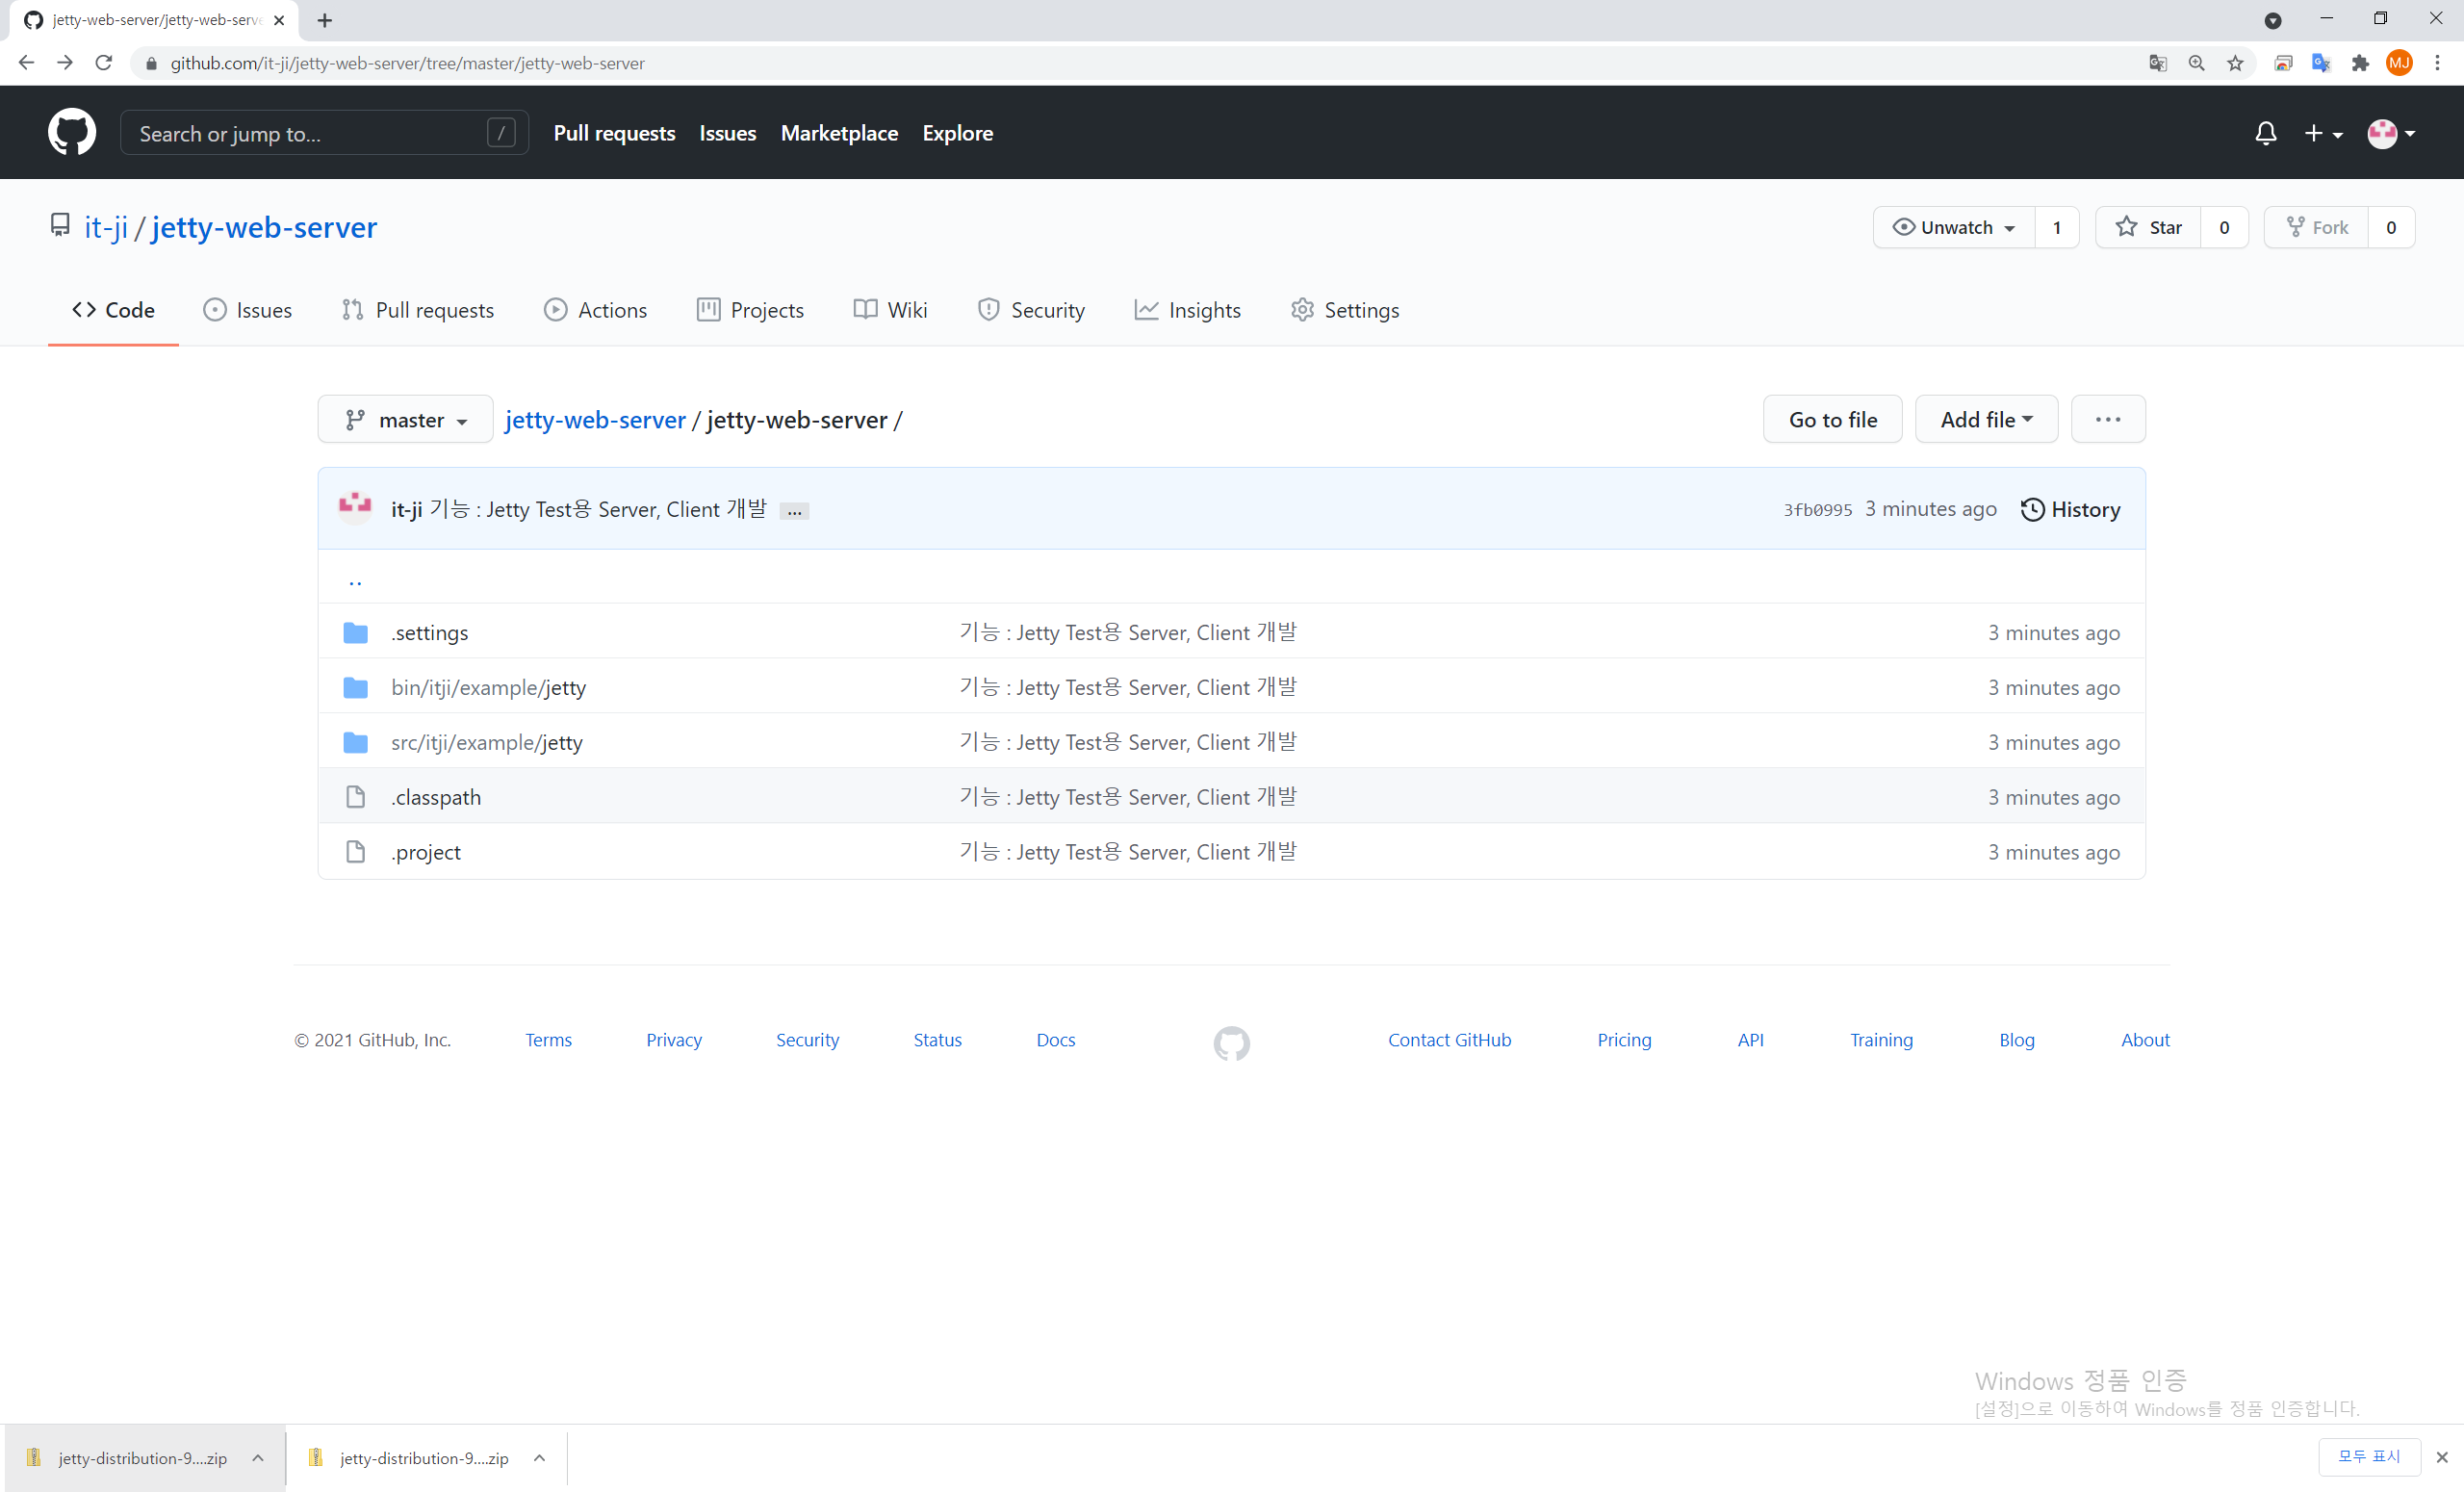2464x1492 pixels.
Task: Open the Insights tab
Action: [1187, 311]
